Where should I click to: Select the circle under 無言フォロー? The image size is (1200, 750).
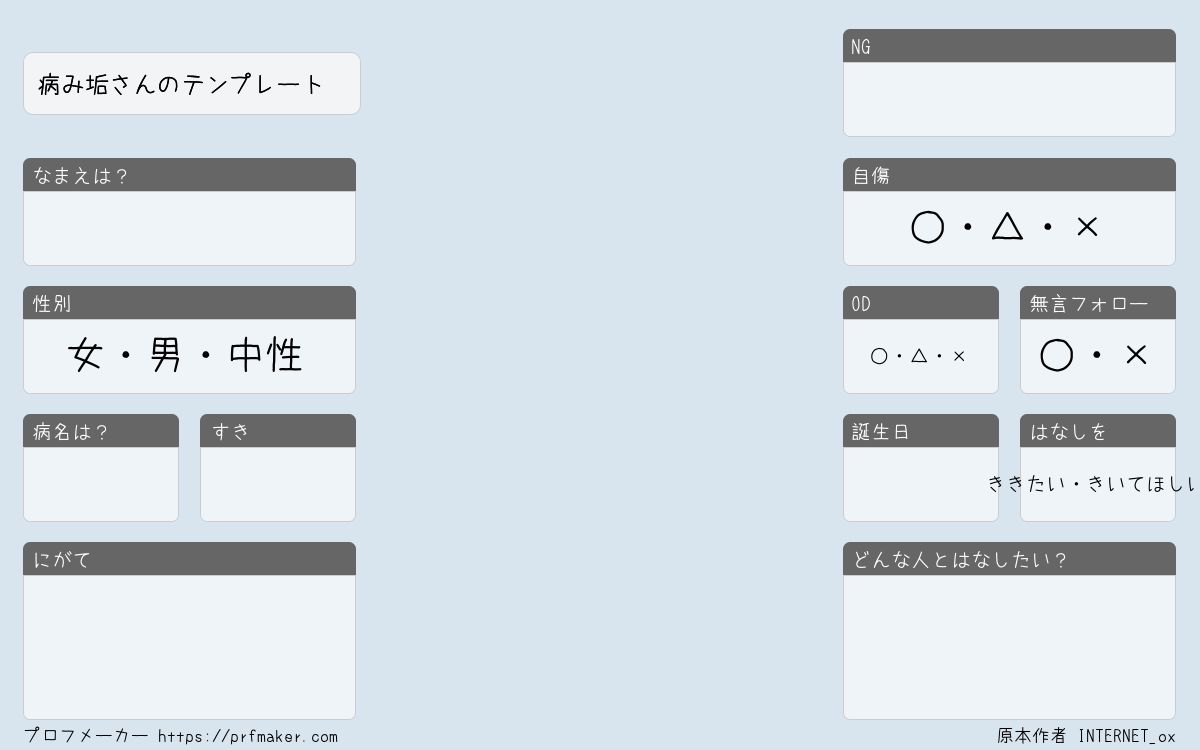point(1056,355)
